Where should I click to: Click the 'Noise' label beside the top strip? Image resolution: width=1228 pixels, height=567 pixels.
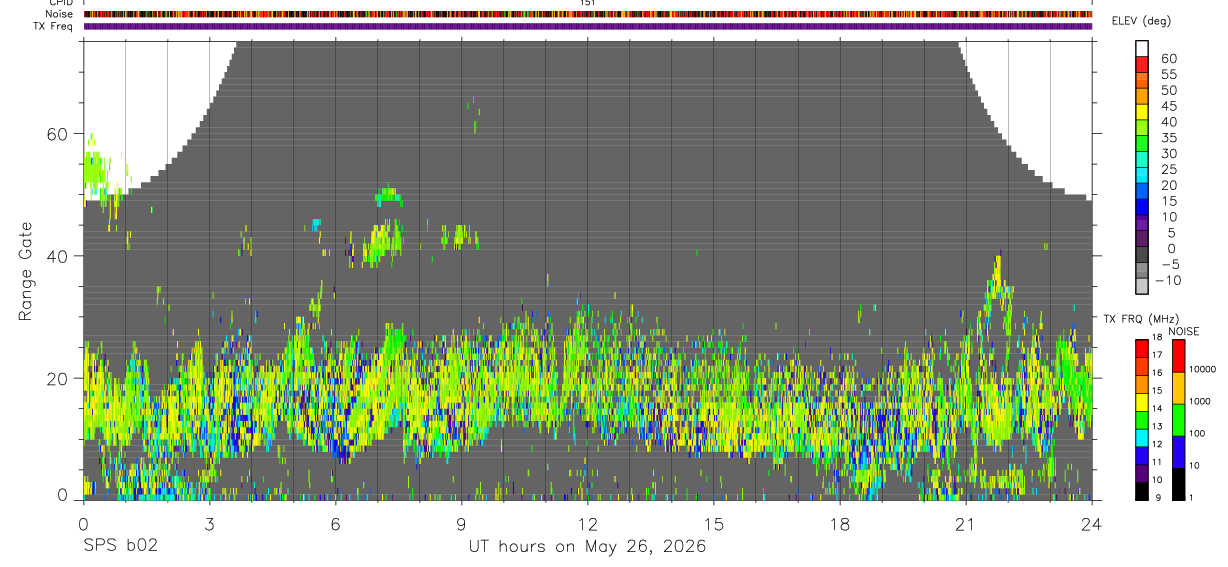point(60,14)
